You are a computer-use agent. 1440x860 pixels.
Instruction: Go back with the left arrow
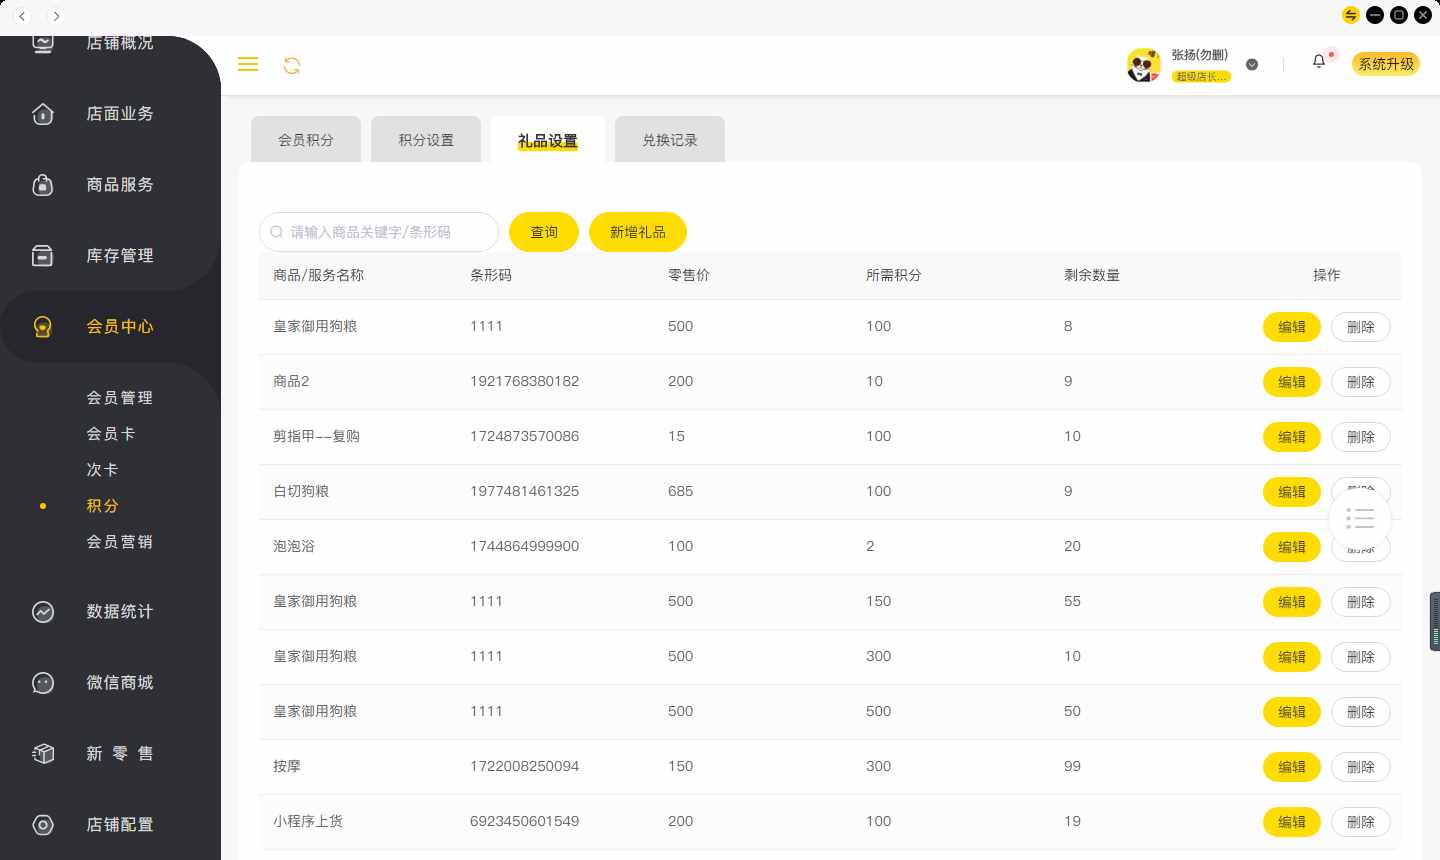pyautogui.click(x=22, y=16)
